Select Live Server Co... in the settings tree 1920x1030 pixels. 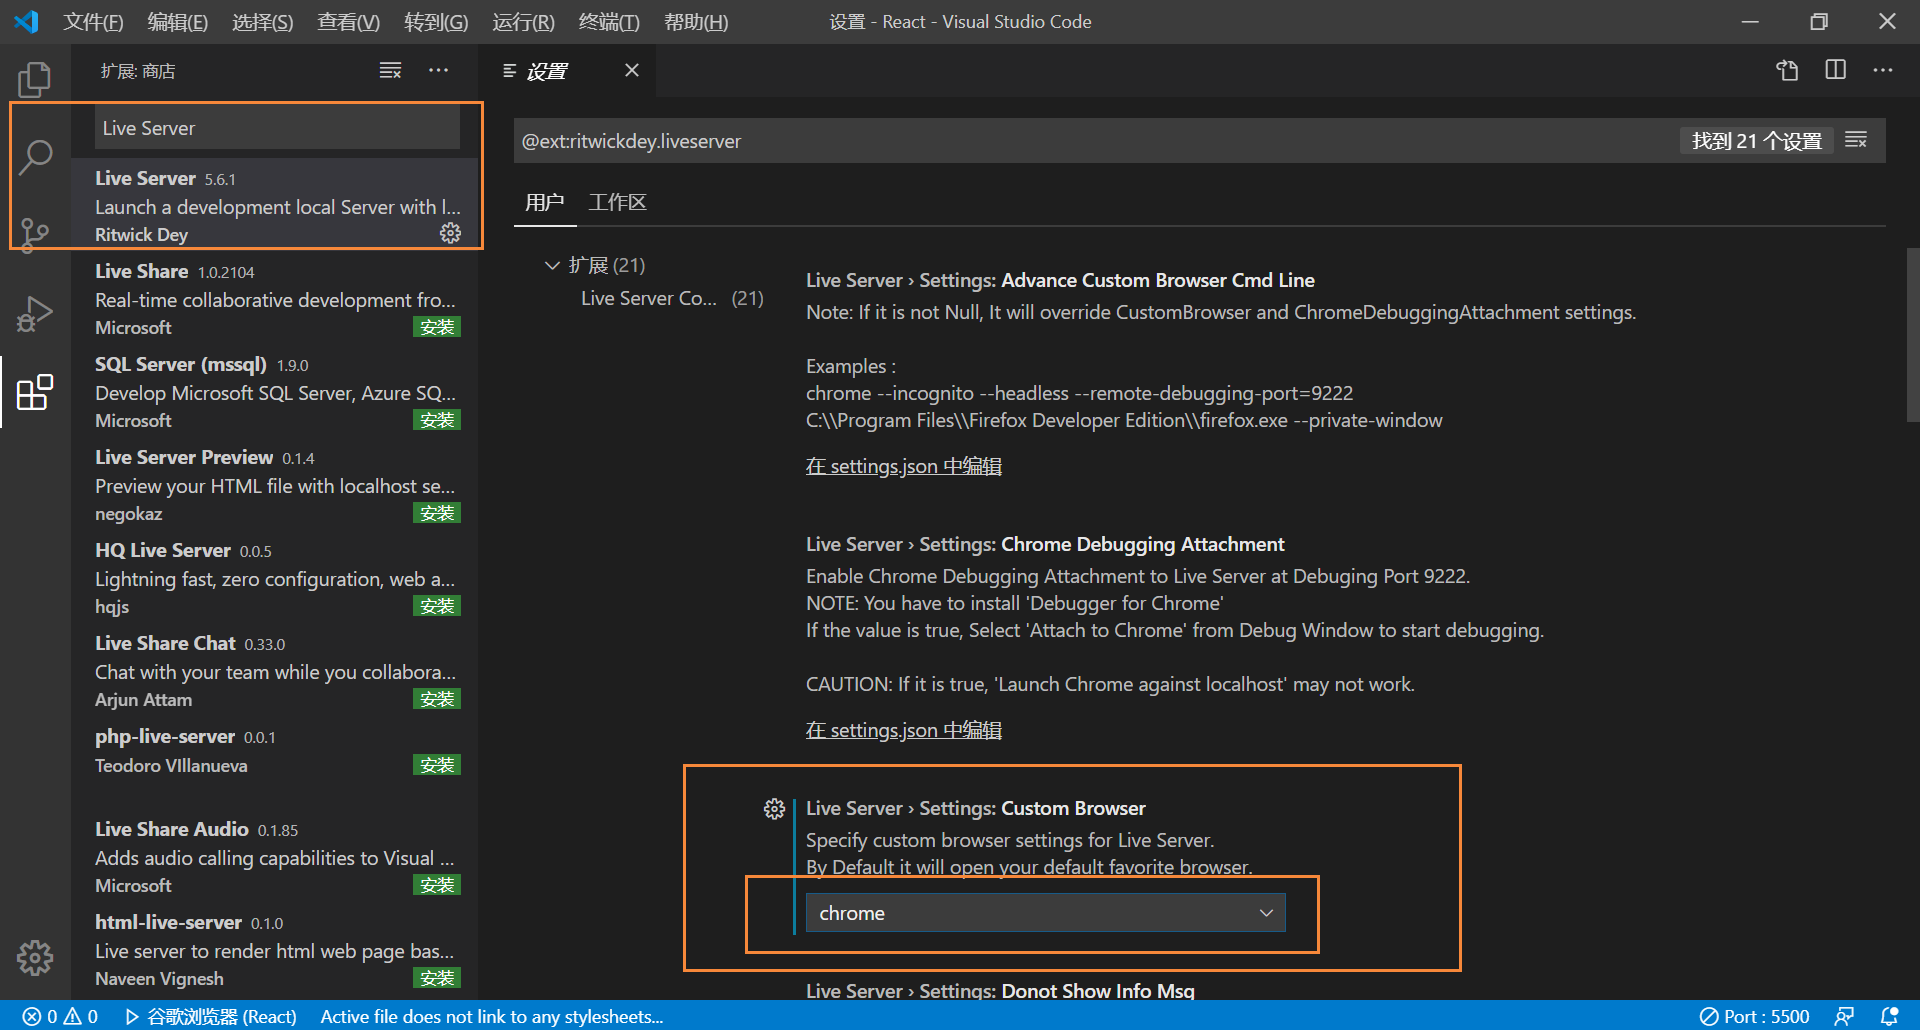pyautogui.click(x=648, y=297)
